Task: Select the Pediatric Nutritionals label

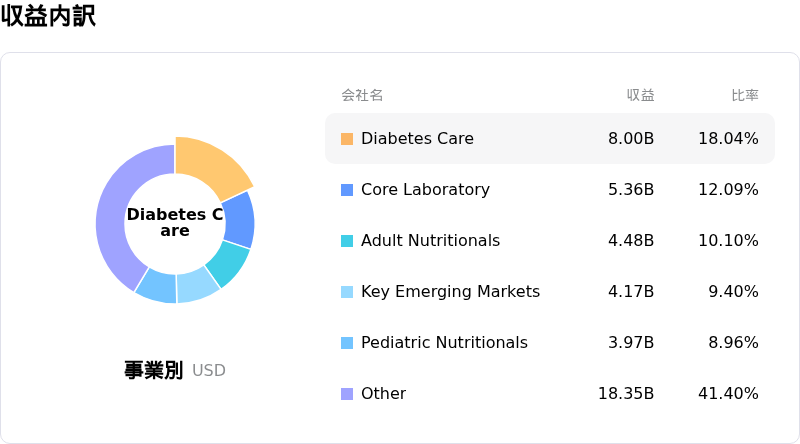Action: pos(444,343)
